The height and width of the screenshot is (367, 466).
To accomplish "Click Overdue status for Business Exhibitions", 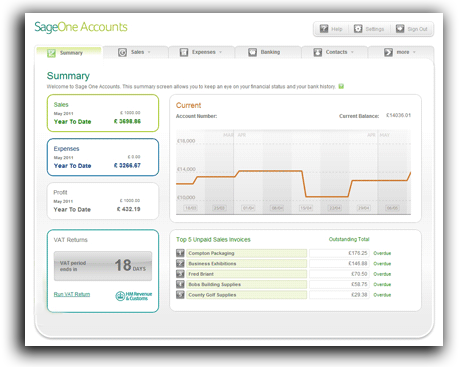I will [382, 264].
